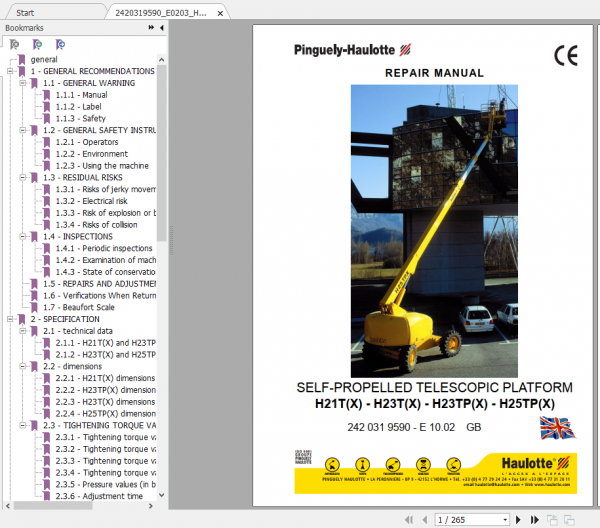The width and height of the screenshot is (600, 528).
Task: Go to the next page button
Action: tap(518, 520)
